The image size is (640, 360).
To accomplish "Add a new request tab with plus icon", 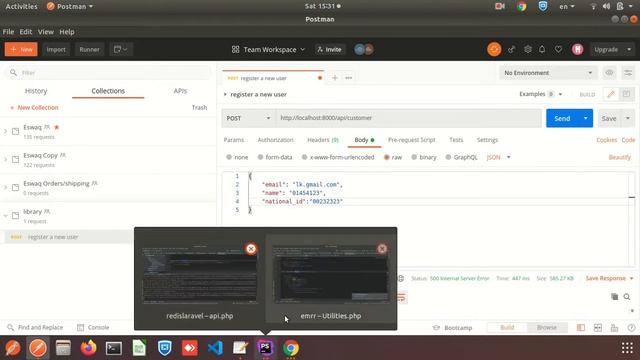I will [x=335, y=78].
